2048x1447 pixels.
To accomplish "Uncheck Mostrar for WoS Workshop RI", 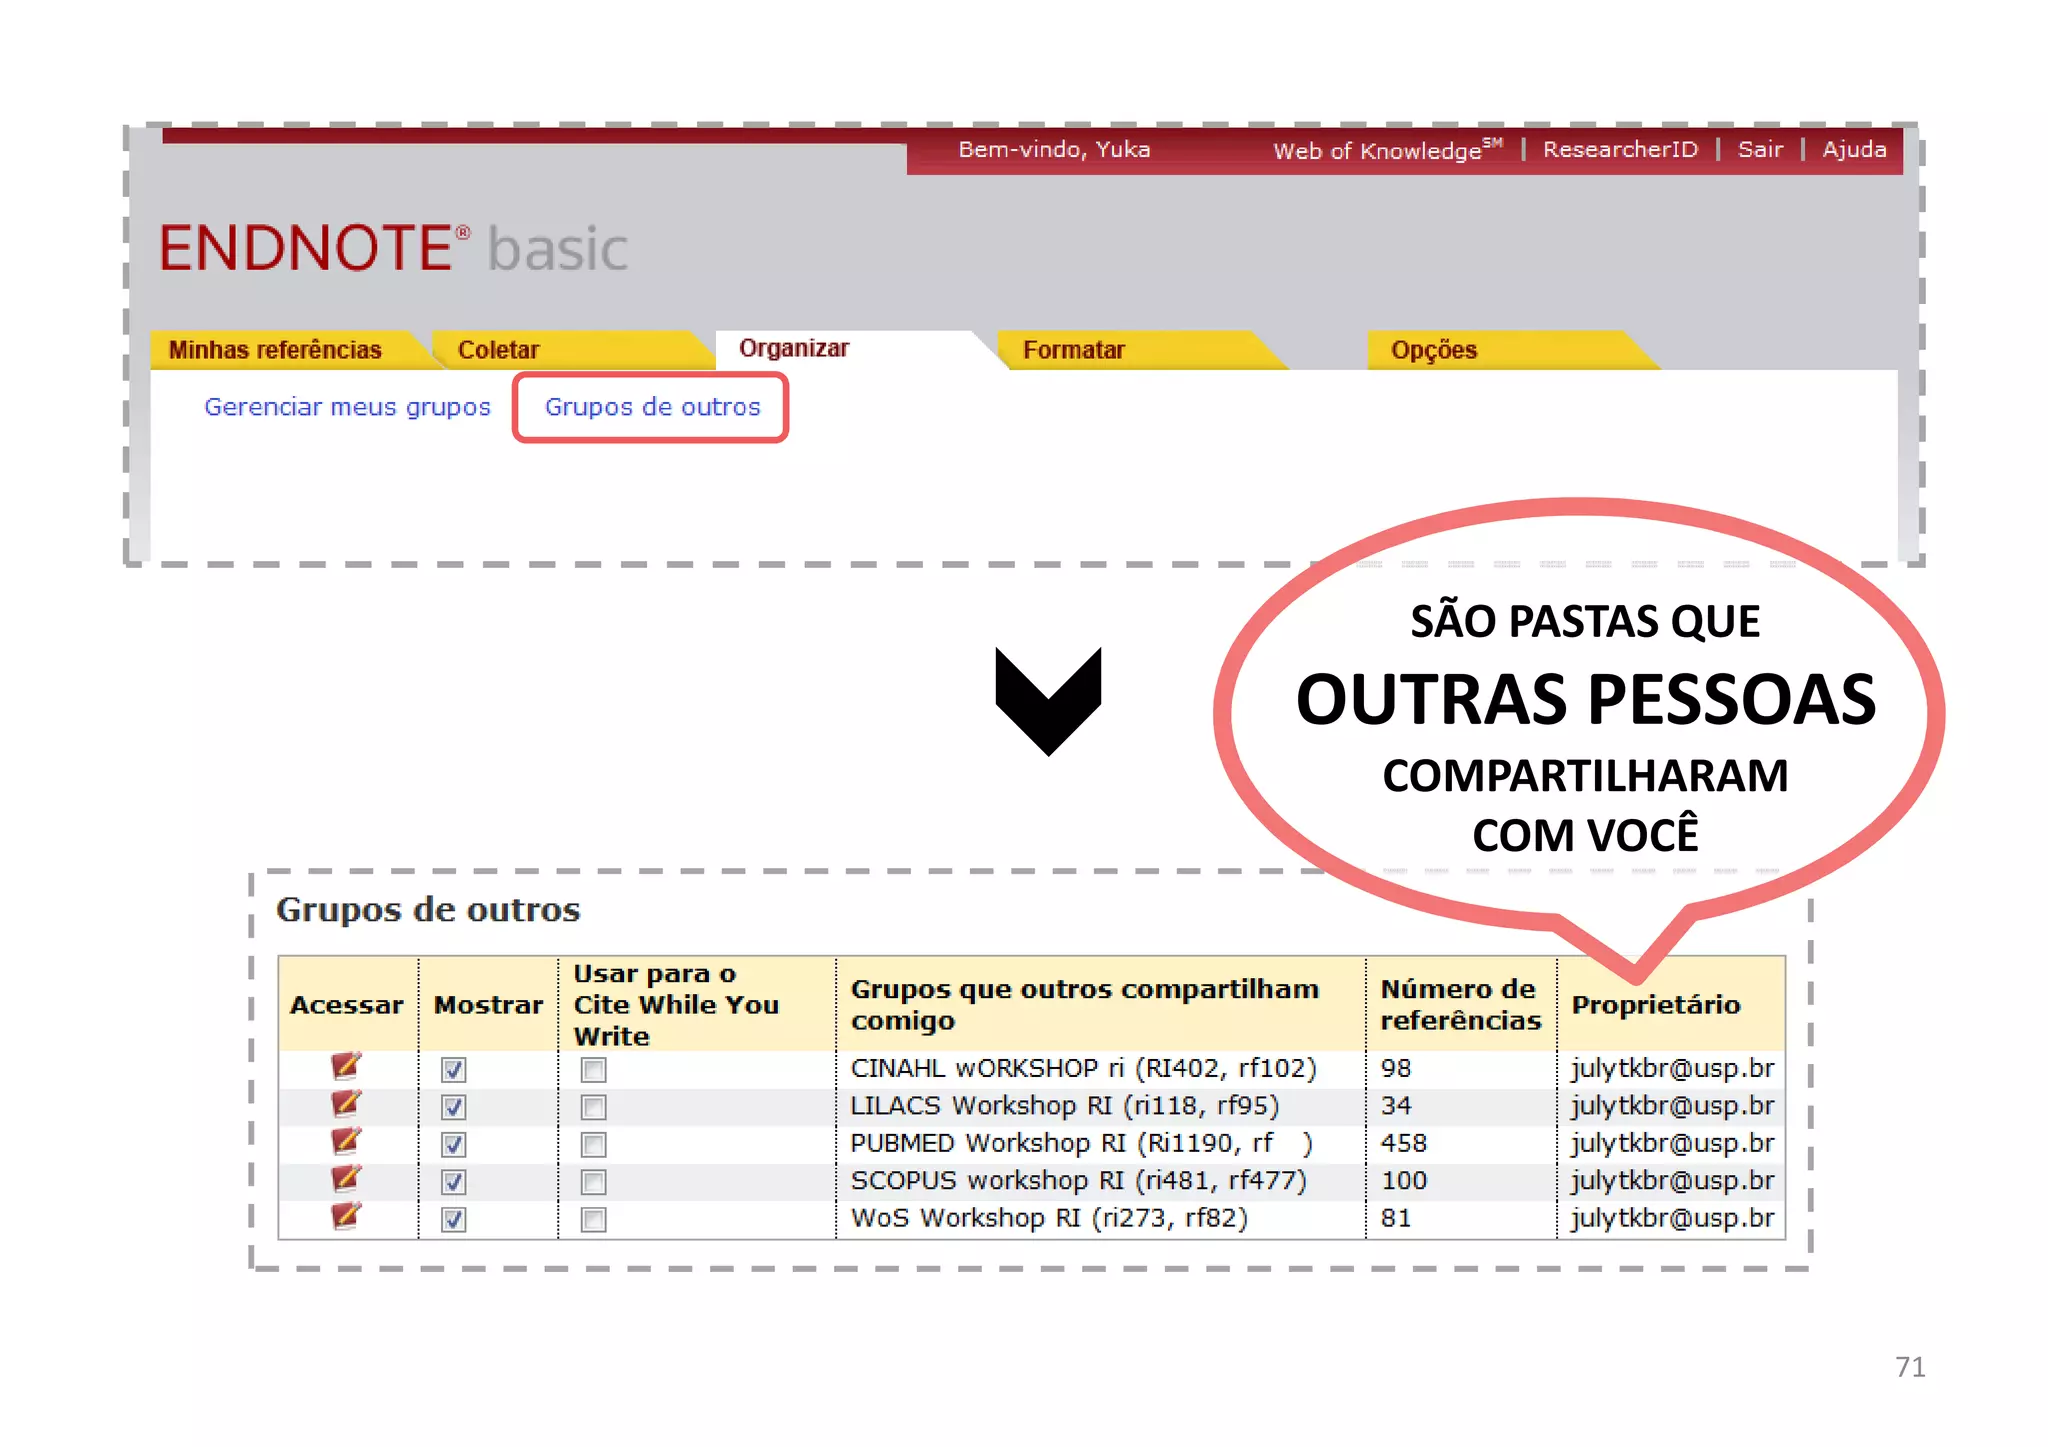I will [454, 1220].
